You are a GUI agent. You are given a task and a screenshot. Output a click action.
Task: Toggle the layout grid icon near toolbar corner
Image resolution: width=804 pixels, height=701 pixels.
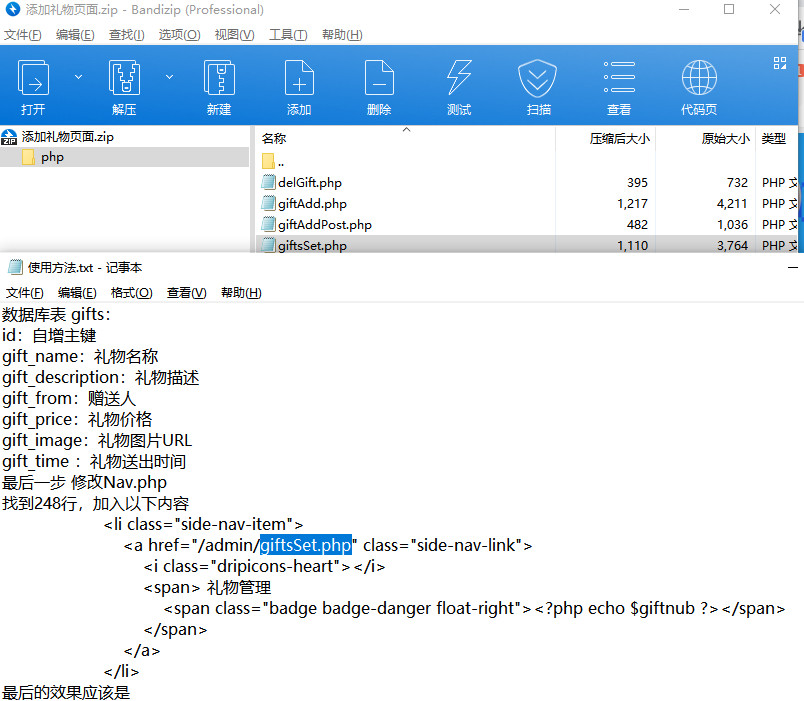click(779, 63)
